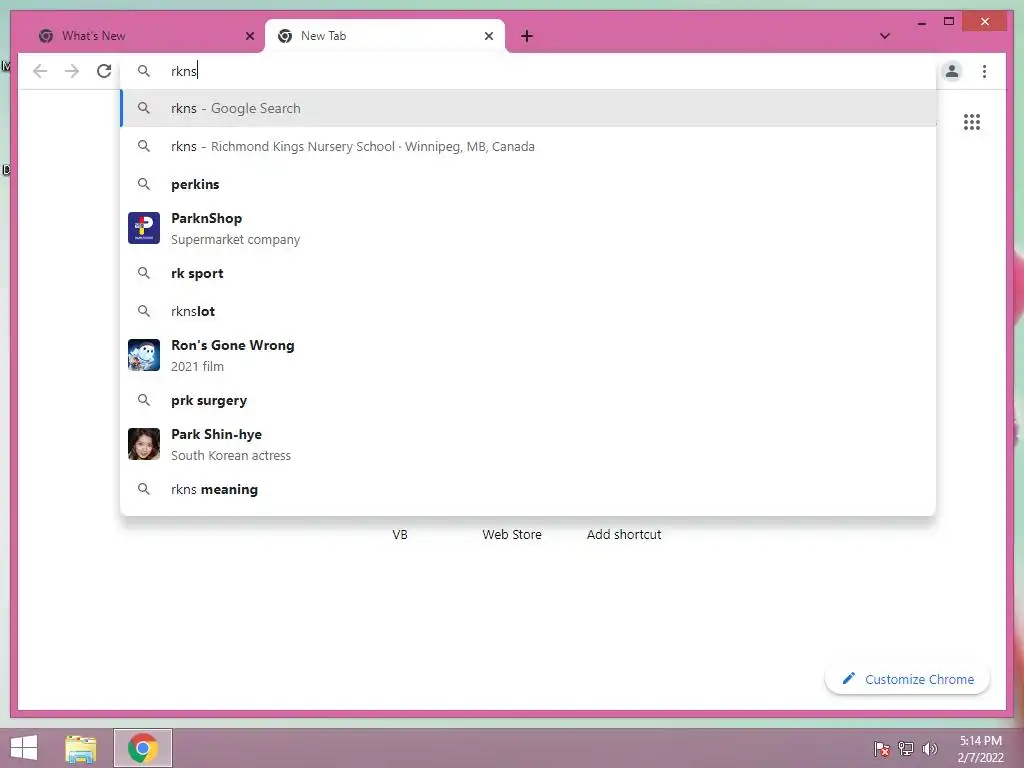Open the Chrome profile avatar icon
1024x768 pixels.
pyautogui.click(x=952, y=71)
